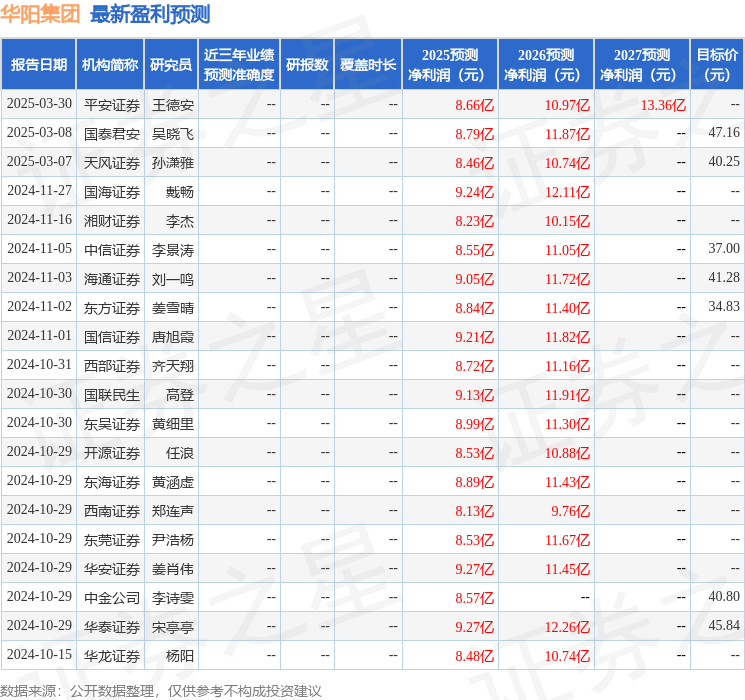745x700 pixels.
Task: Click 东莞证券 institution cell
Action: 112,540
